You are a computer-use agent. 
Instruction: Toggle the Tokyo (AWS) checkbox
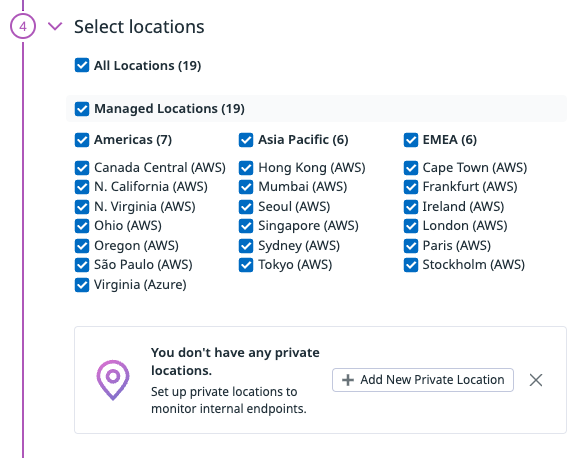[246, 265]
